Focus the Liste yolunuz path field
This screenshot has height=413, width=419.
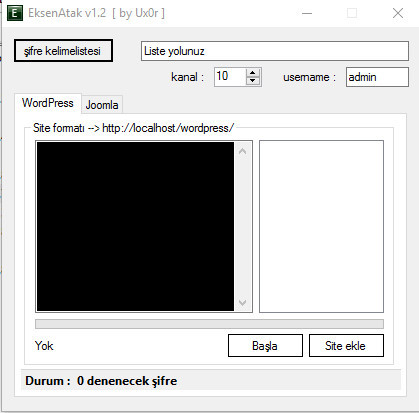click(275, 51)
